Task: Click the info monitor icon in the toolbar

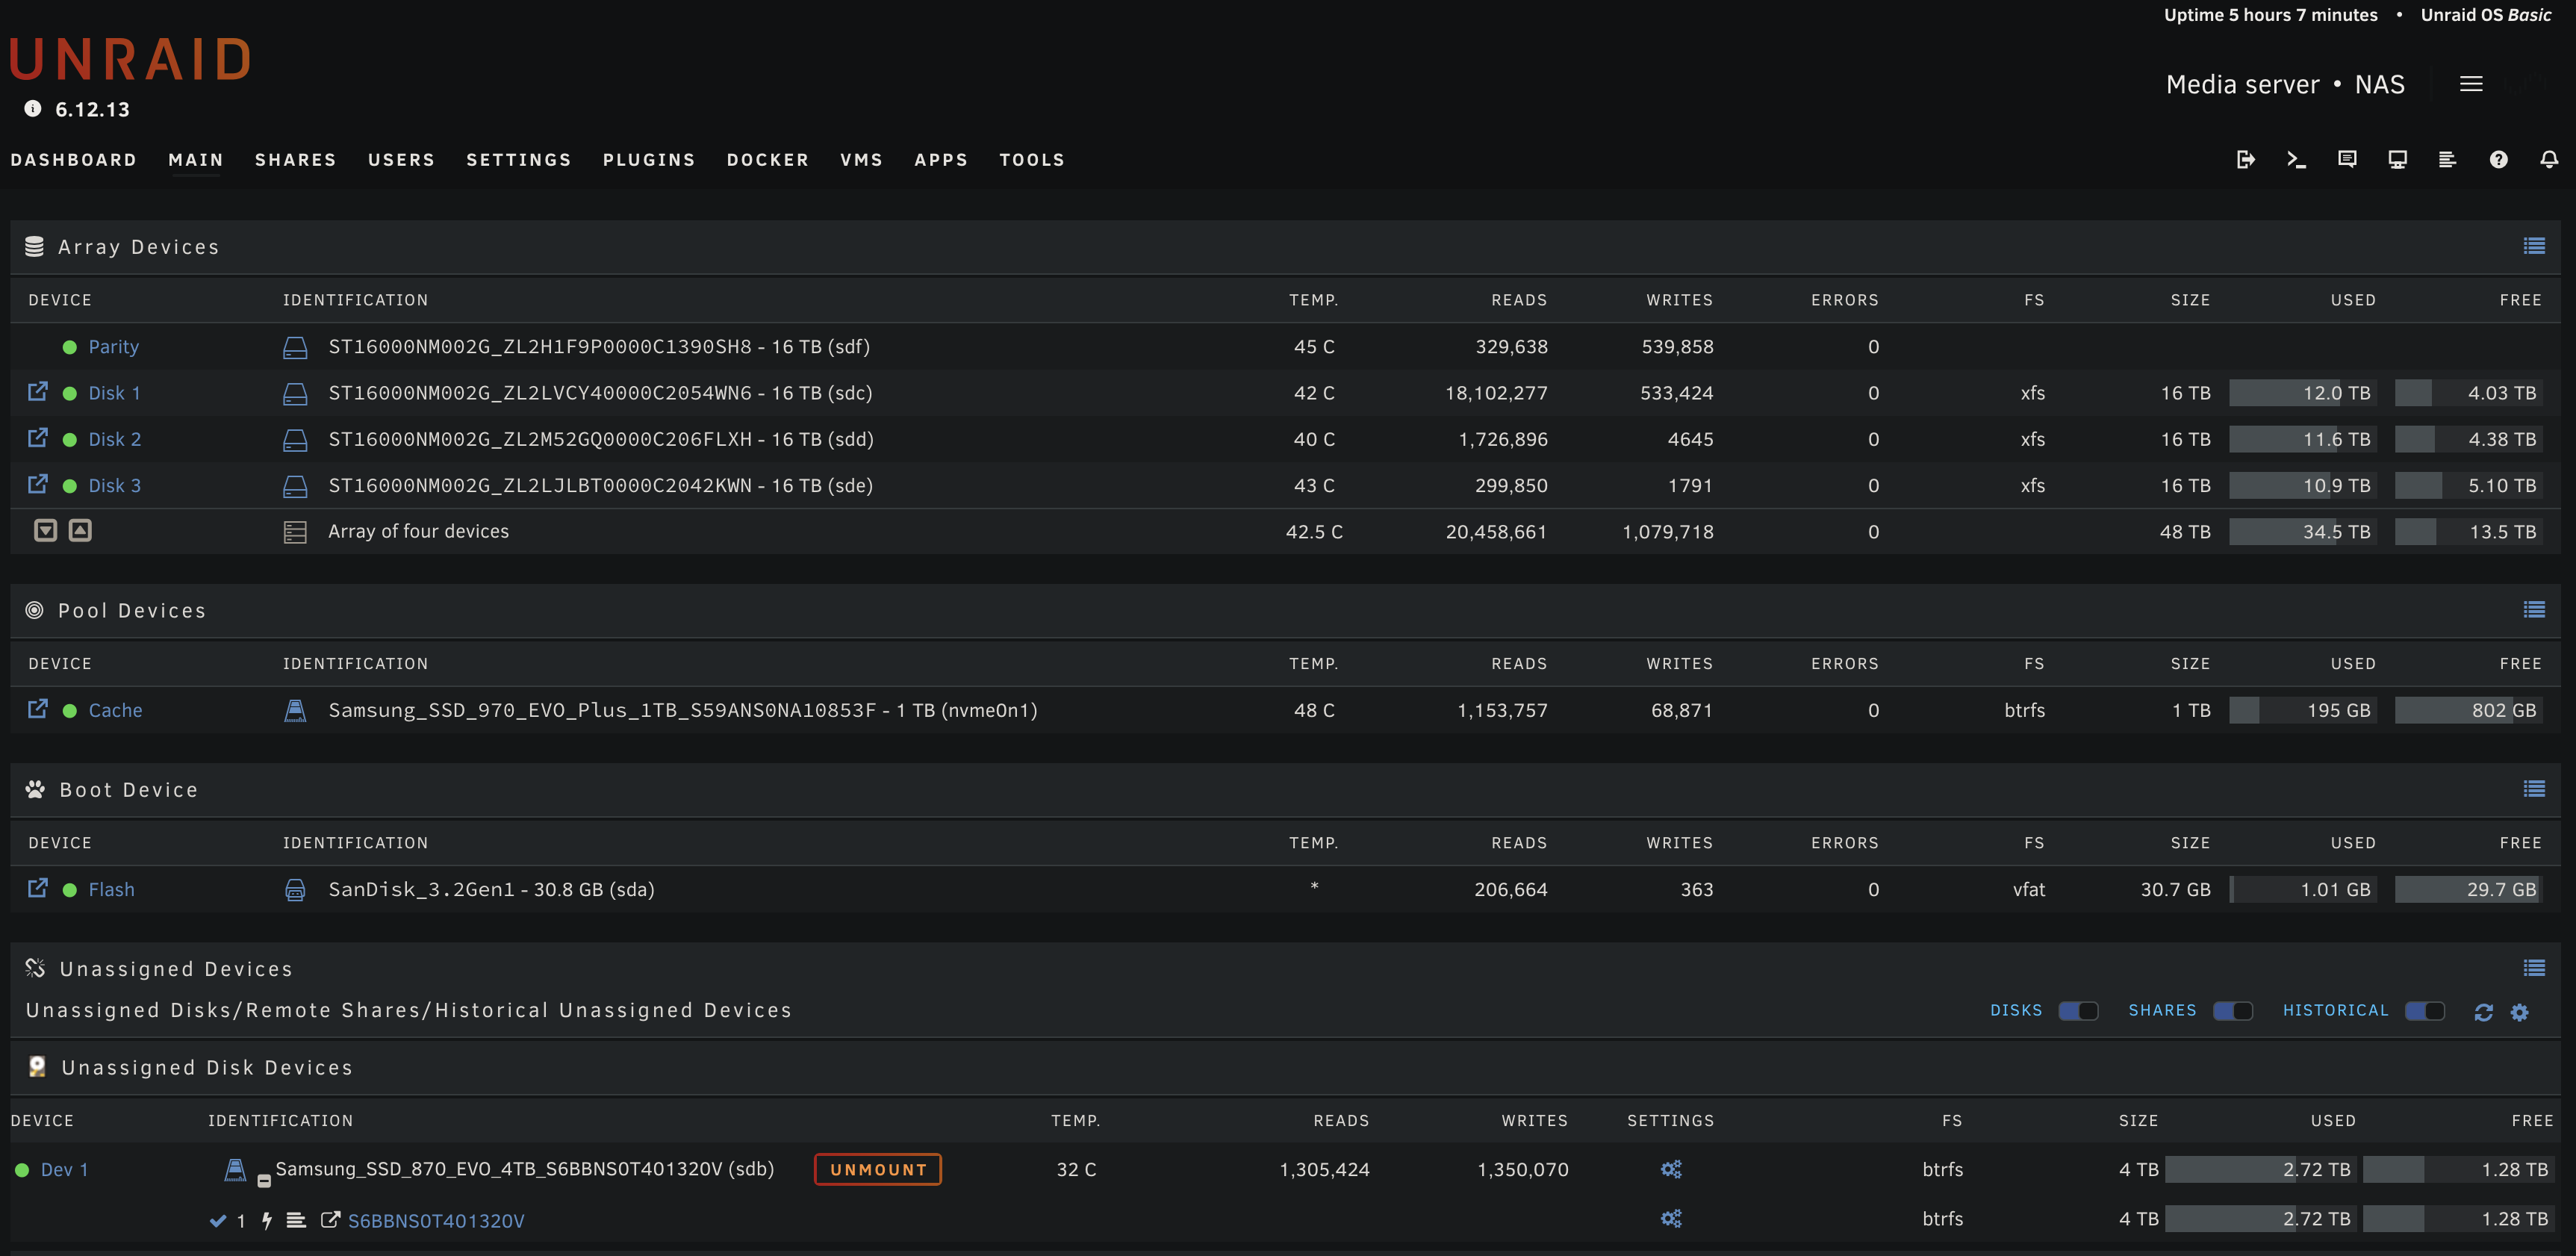Action: coord(2397,160)
